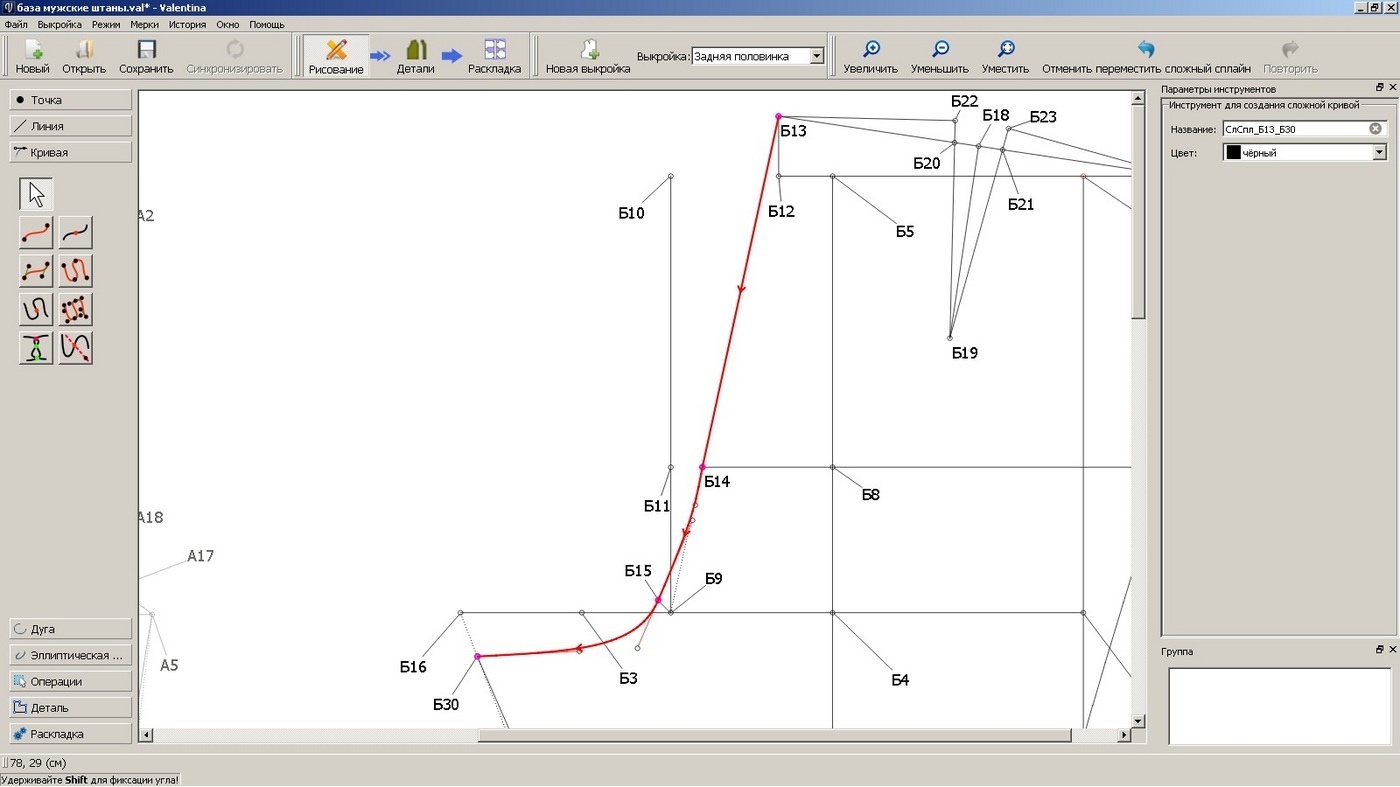Select the segment-a-curve tool

76,232
